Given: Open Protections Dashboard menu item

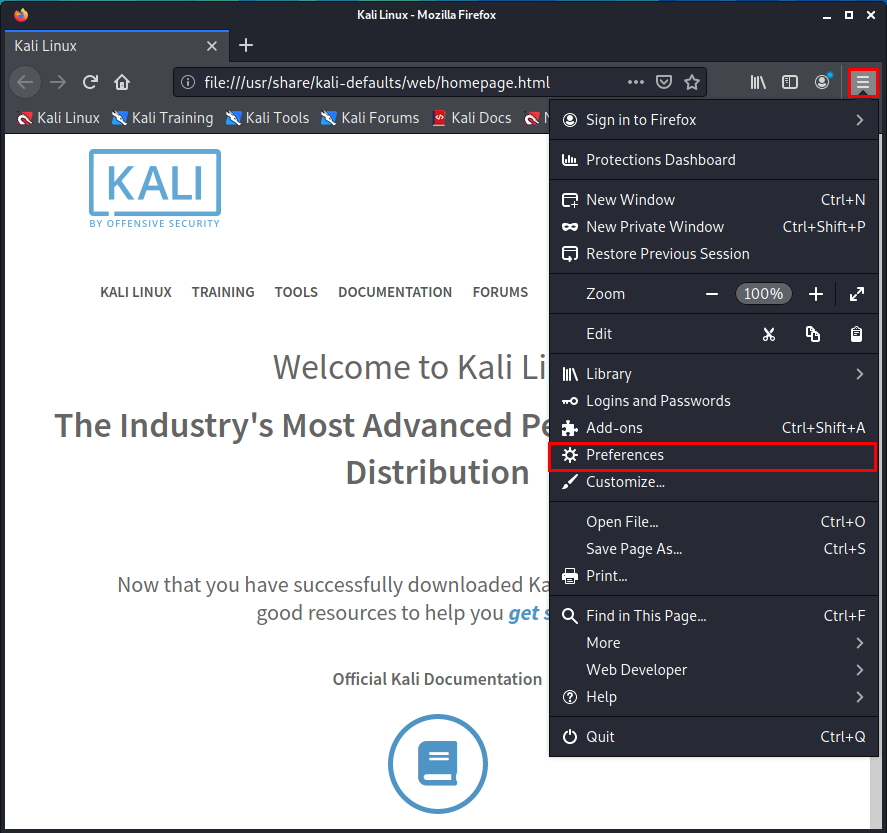Looking at the screenshot, I should [x=713, y=160].
